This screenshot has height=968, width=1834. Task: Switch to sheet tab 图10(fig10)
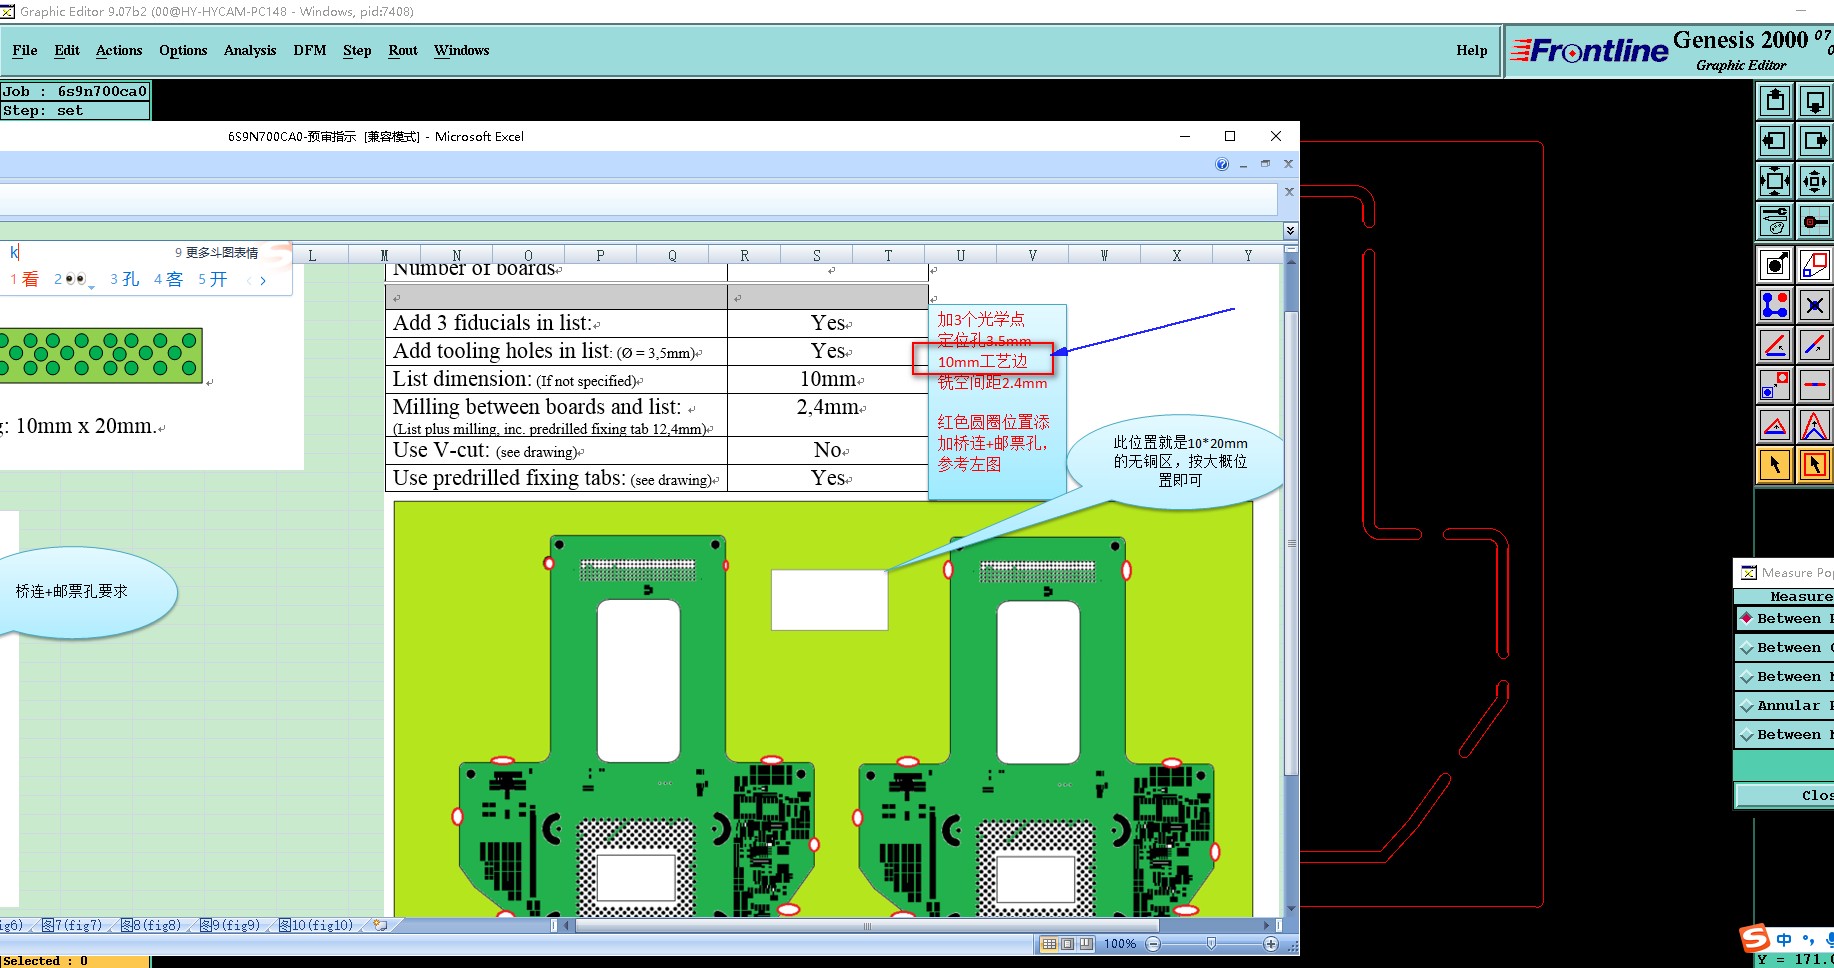tap(316, 925)
